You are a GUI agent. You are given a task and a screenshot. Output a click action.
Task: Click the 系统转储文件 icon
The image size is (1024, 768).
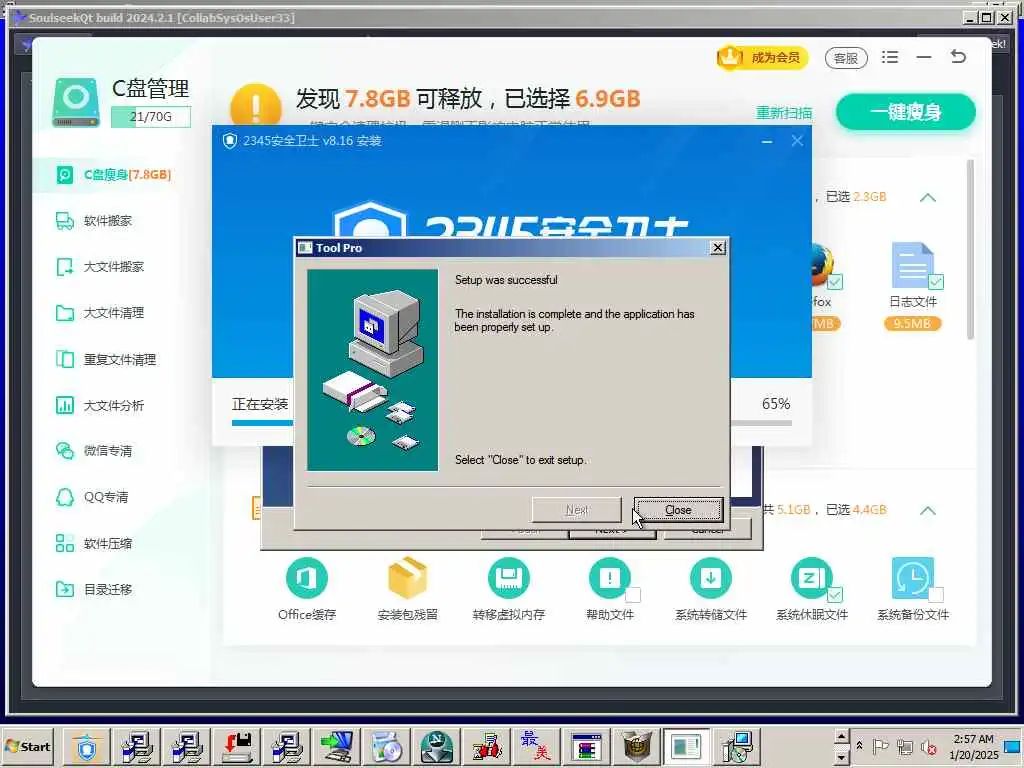pyautogui.click(x=711, y=578)
